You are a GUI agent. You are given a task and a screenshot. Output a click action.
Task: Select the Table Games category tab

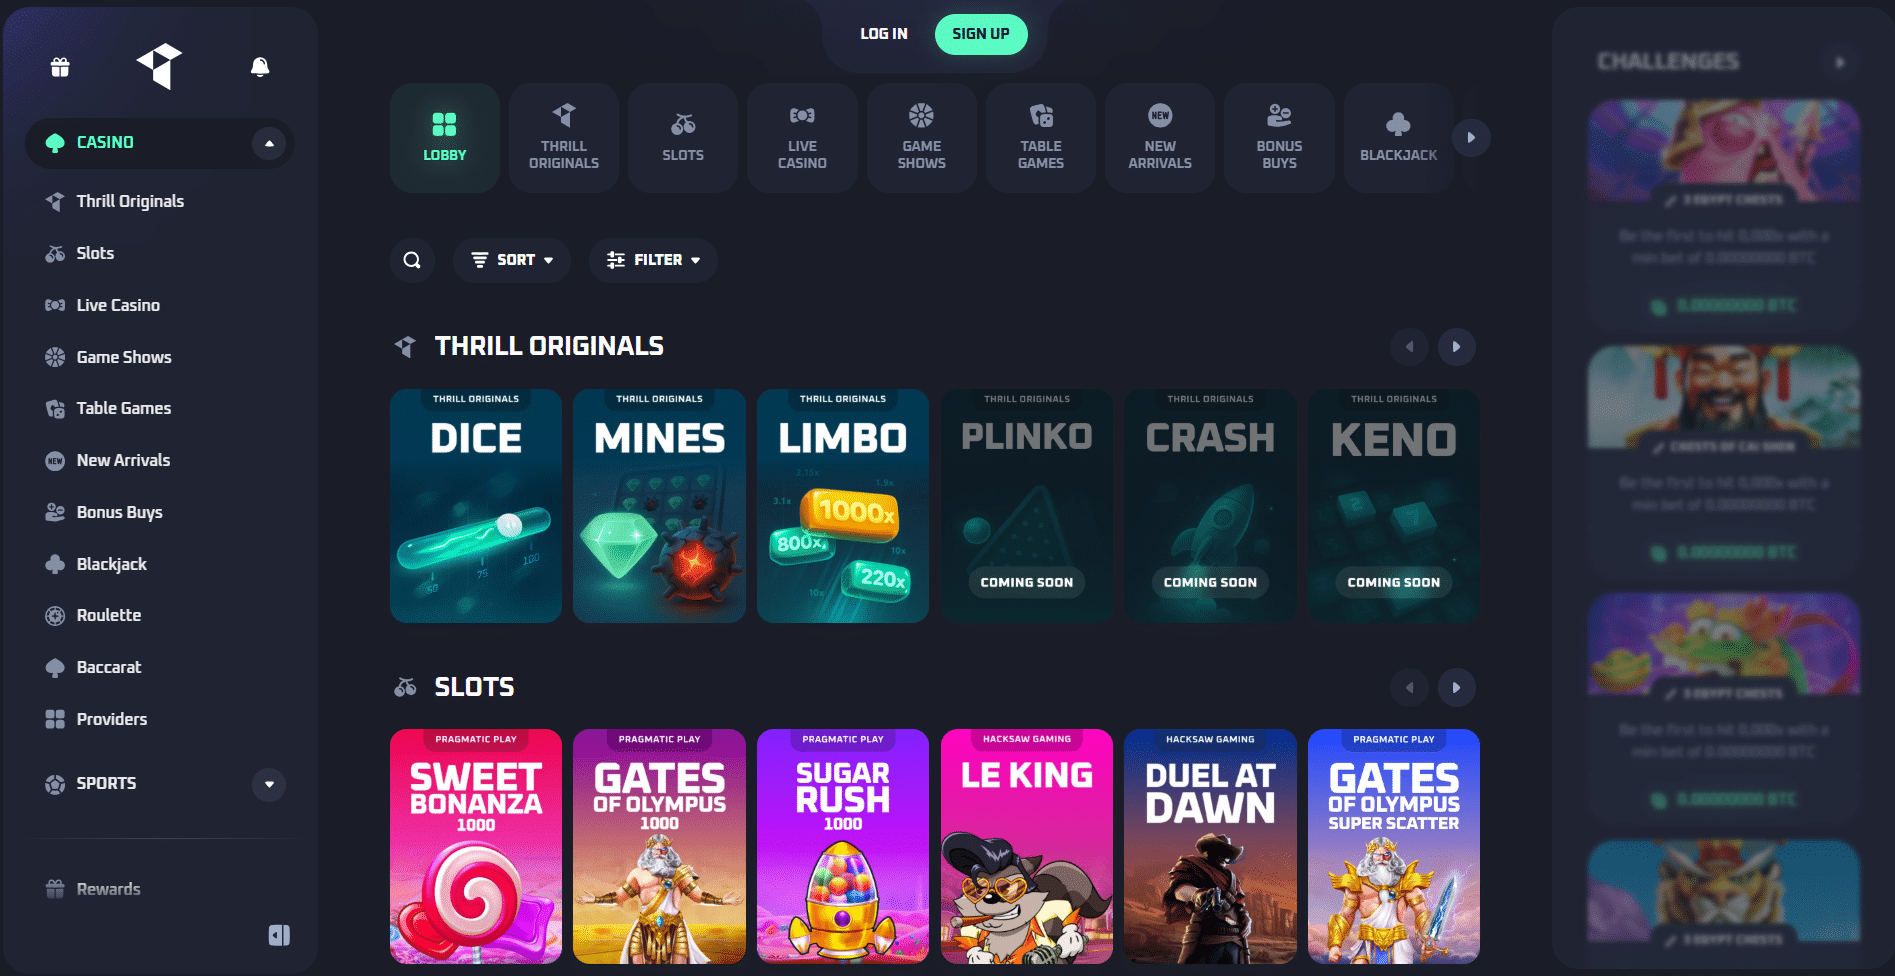(1041, 138)
